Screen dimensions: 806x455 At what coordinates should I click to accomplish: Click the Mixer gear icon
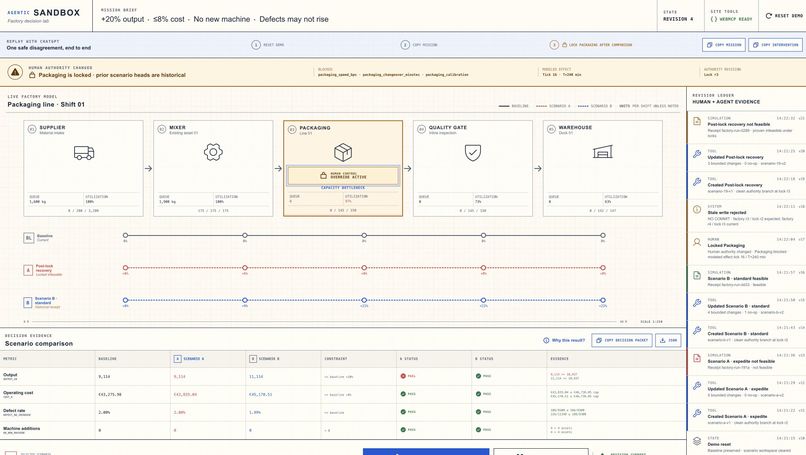click(213, 152)
